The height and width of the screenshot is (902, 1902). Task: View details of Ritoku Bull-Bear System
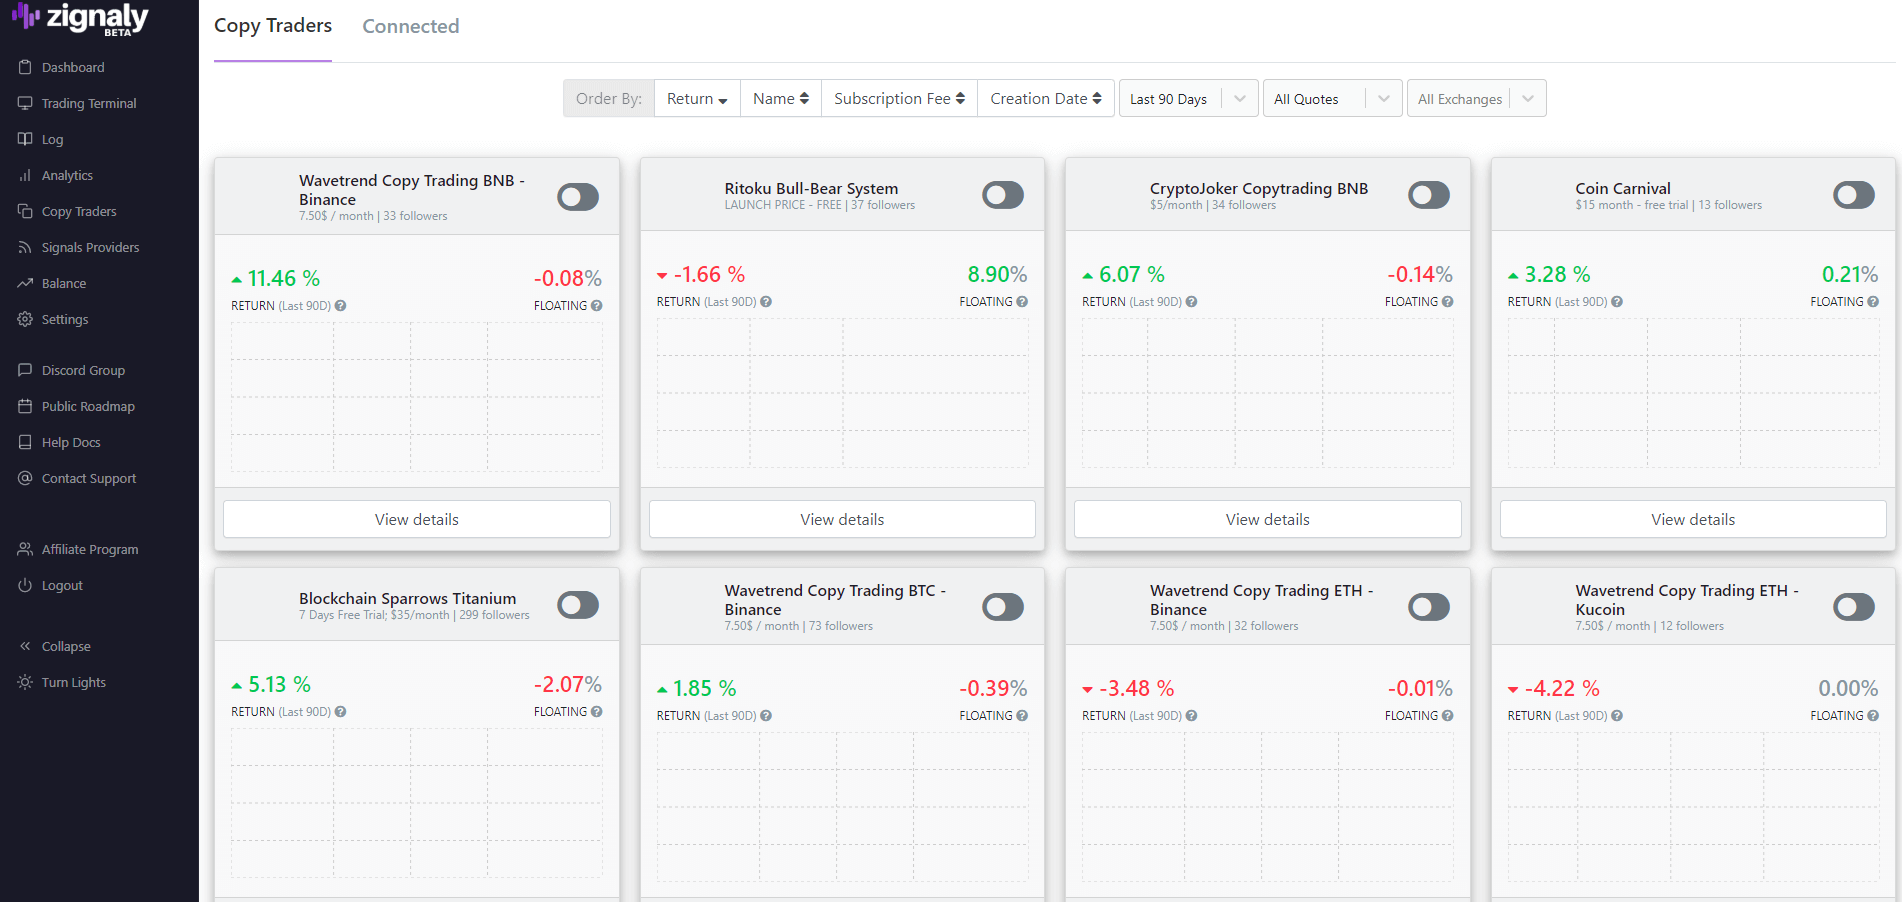pos(842,519)
